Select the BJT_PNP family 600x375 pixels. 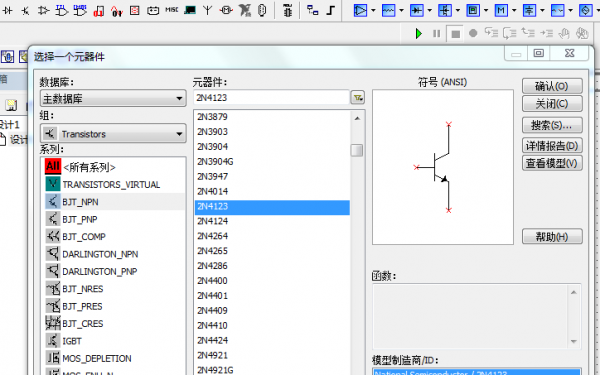coord(114,219)
